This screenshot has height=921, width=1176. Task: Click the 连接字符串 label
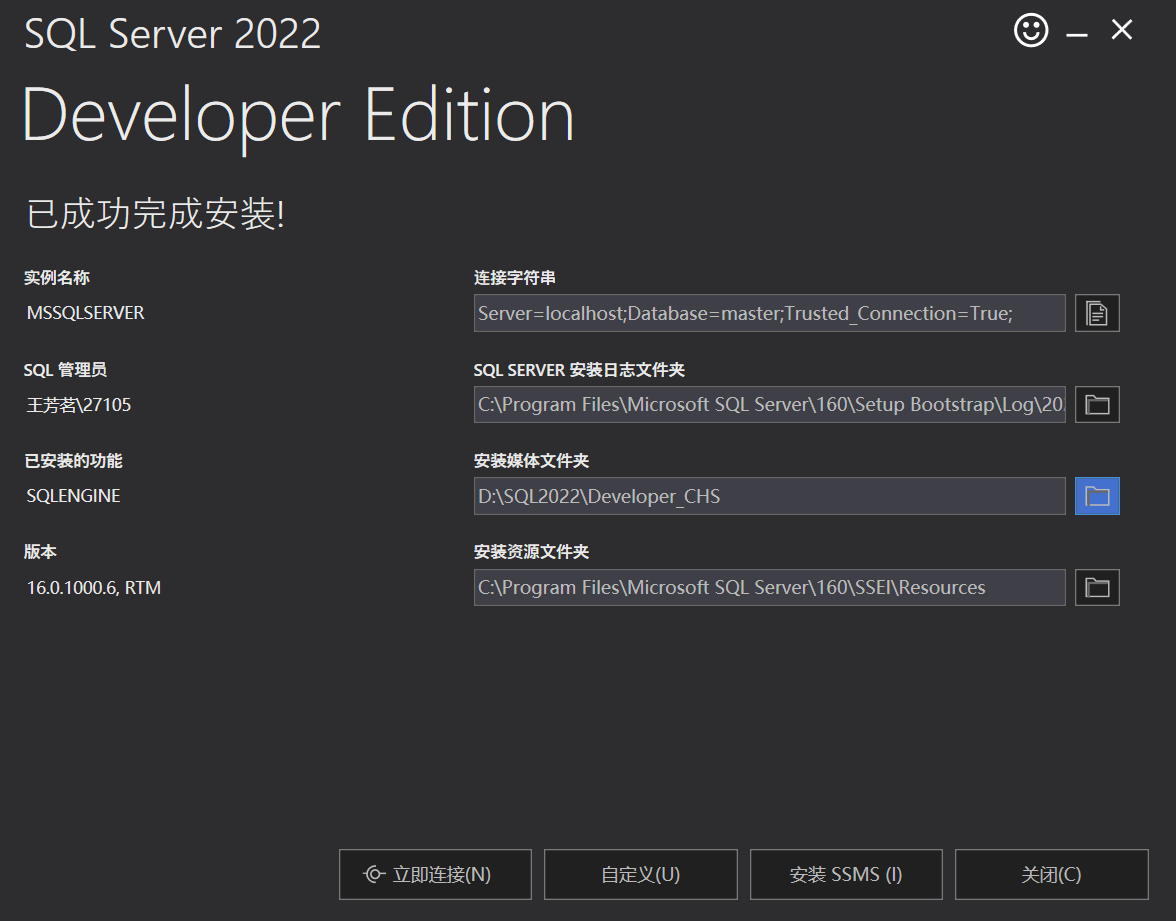click(x=514, y=278)
